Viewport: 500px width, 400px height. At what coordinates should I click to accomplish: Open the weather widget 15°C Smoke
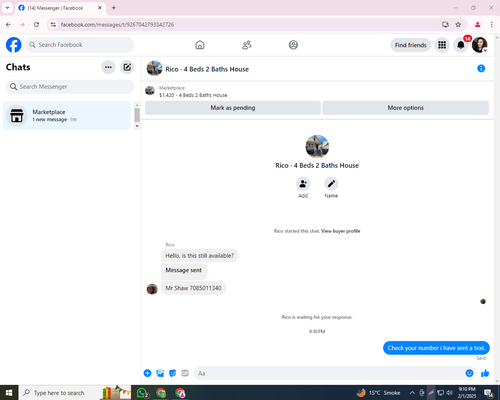tap(378, 393)
